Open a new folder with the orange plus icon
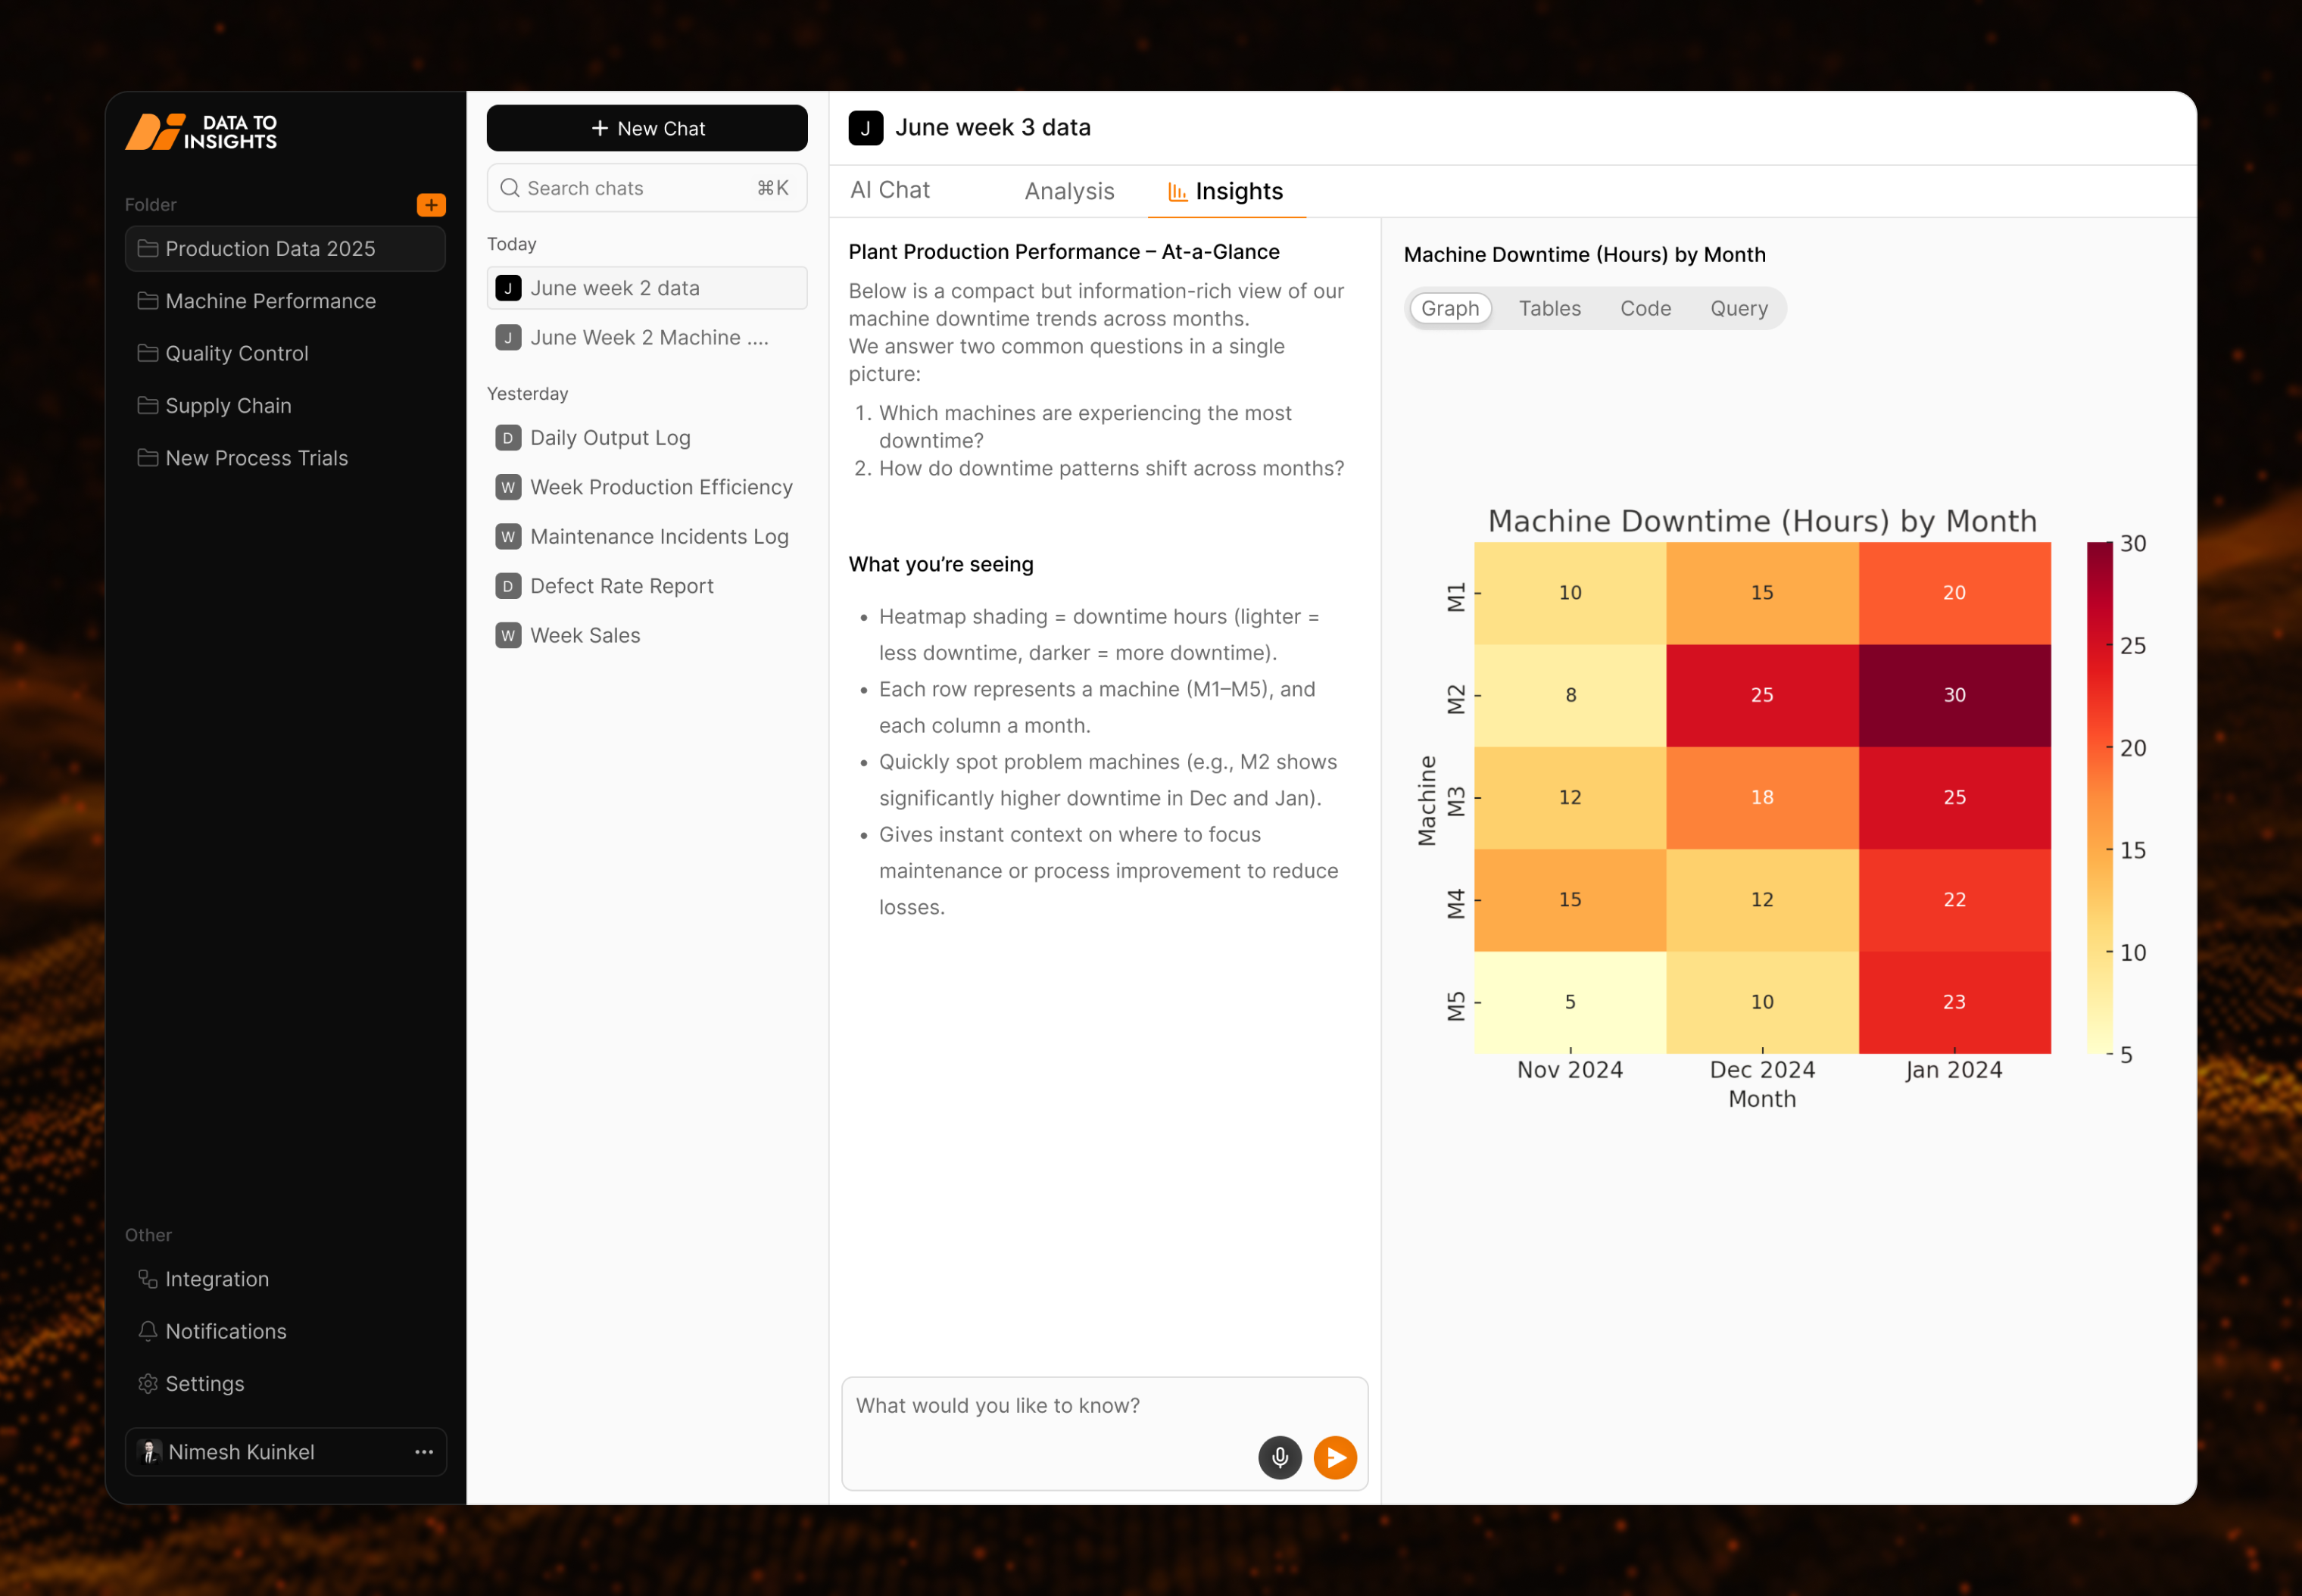The image size is (2302, 1596). pos(430,205)
